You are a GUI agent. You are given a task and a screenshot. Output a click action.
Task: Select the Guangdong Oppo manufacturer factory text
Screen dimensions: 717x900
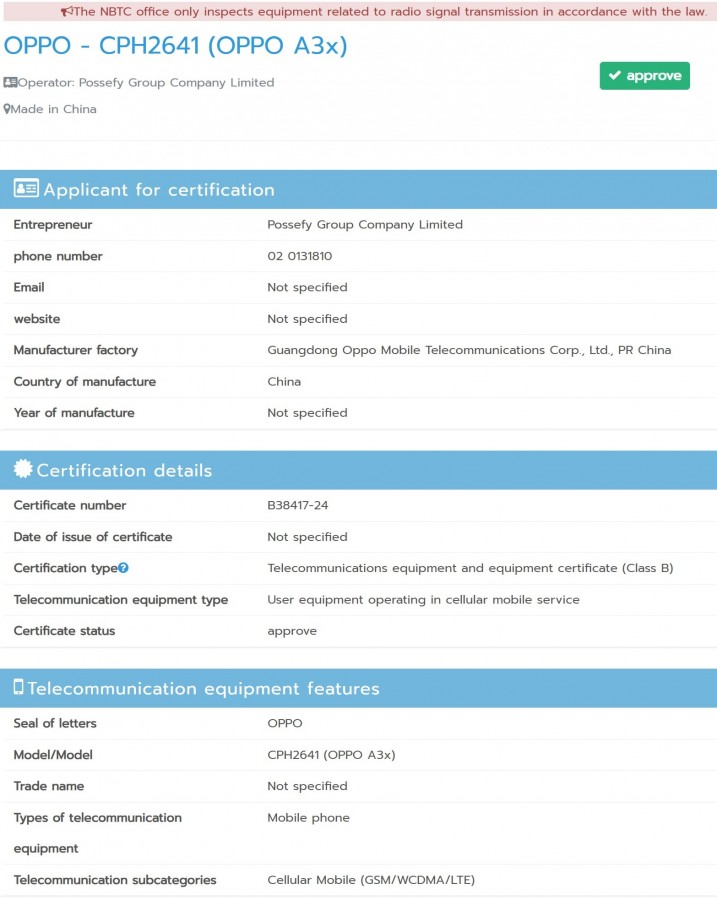tap(469, 350)
